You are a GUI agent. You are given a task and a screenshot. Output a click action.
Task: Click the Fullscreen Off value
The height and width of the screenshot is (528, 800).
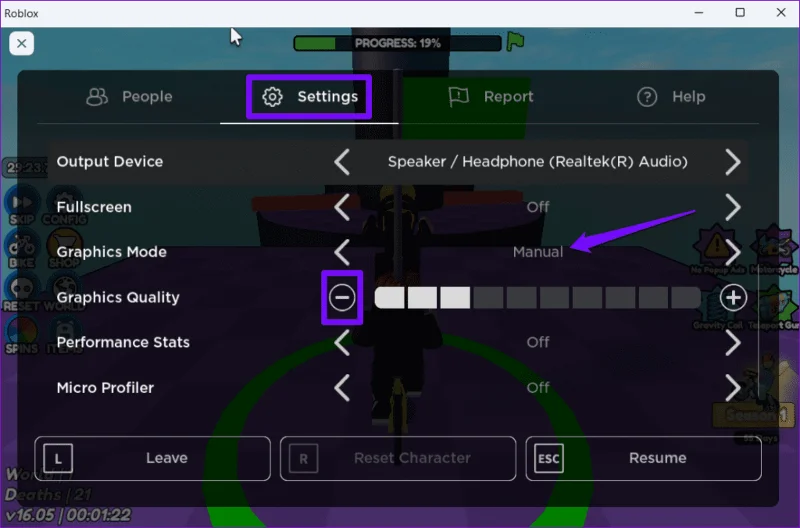(538, 207)
